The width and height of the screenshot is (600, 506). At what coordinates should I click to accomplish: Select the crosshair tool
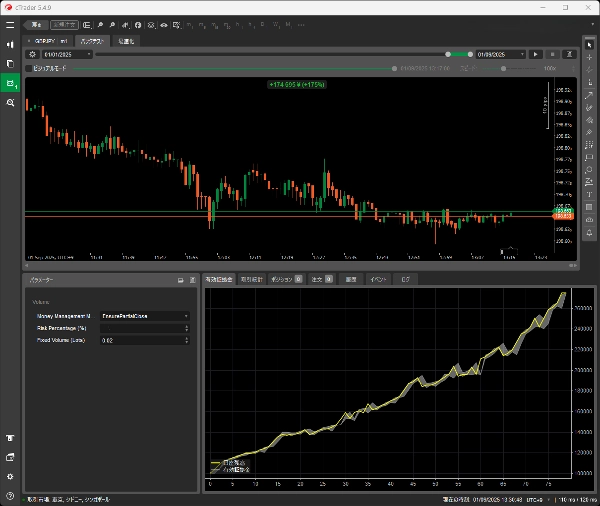[589, 57]
